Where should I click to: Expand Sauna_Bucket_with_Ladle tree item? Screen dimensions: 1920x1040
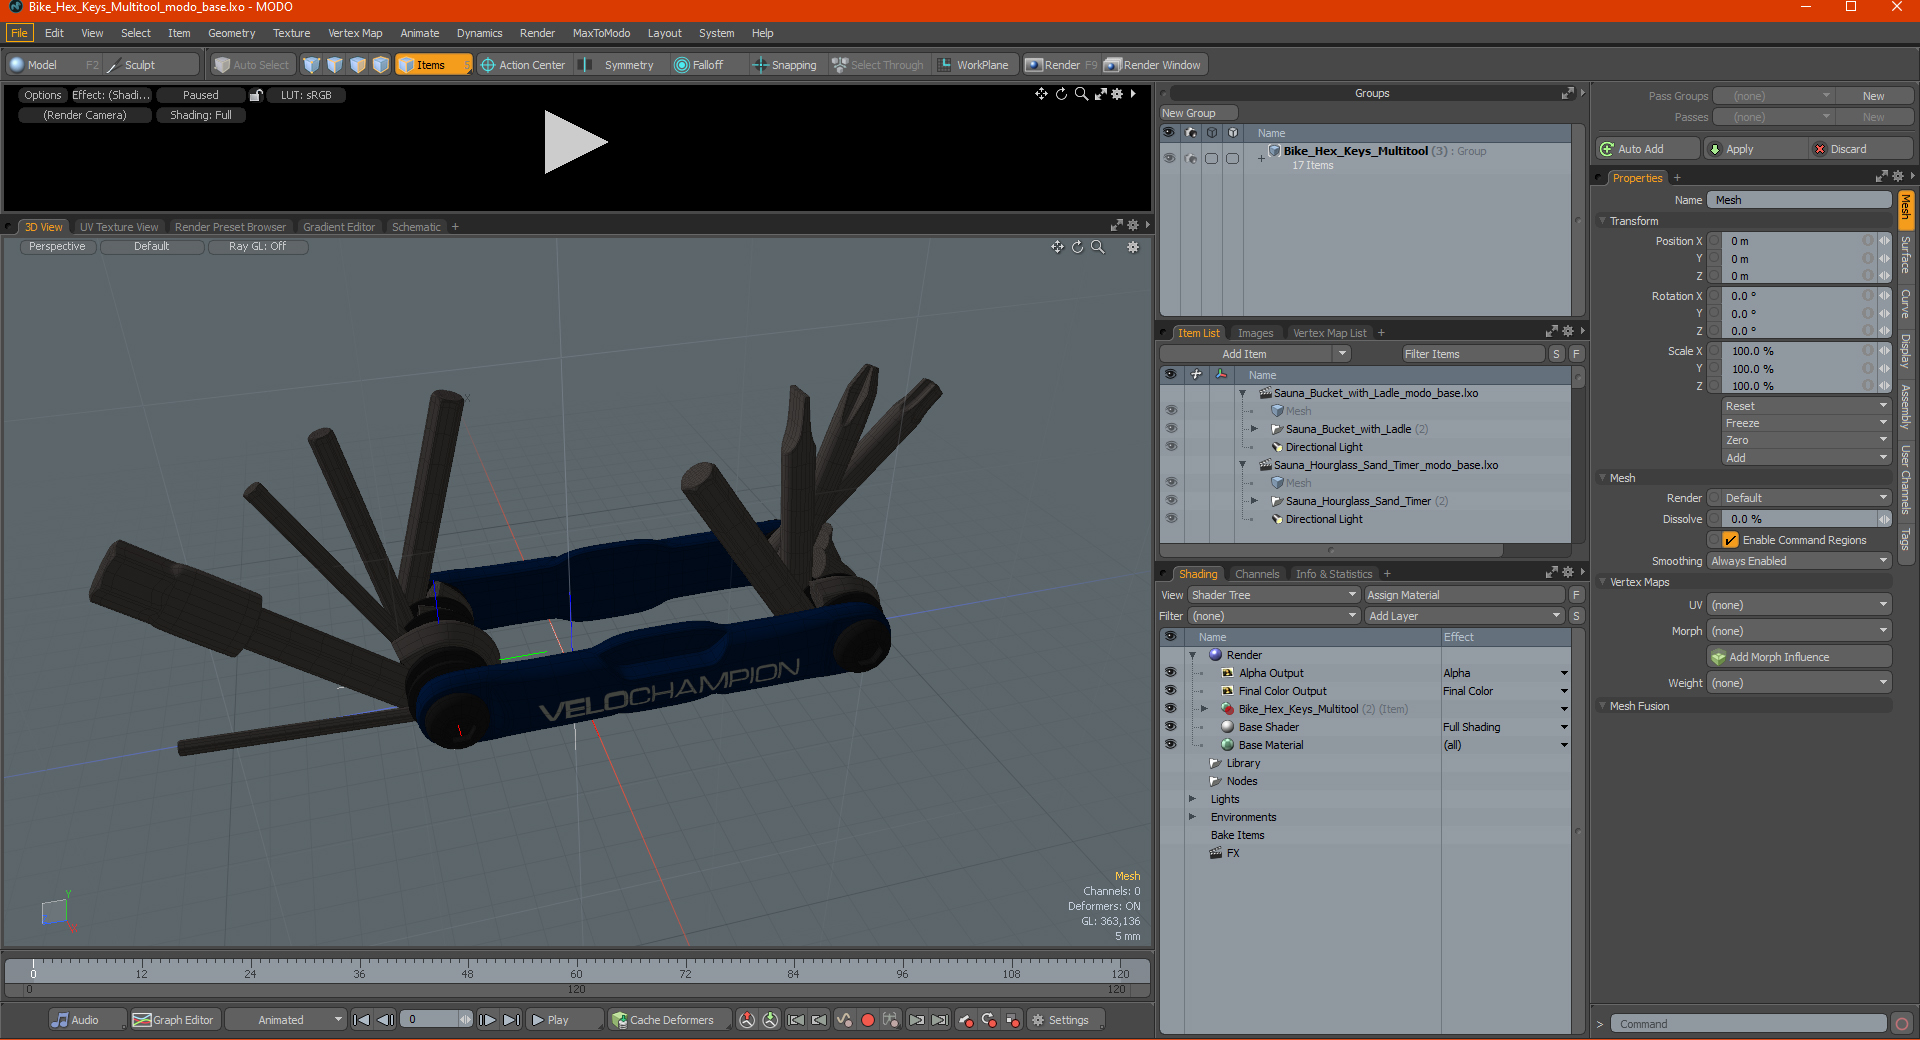(x=1254, y=429)
